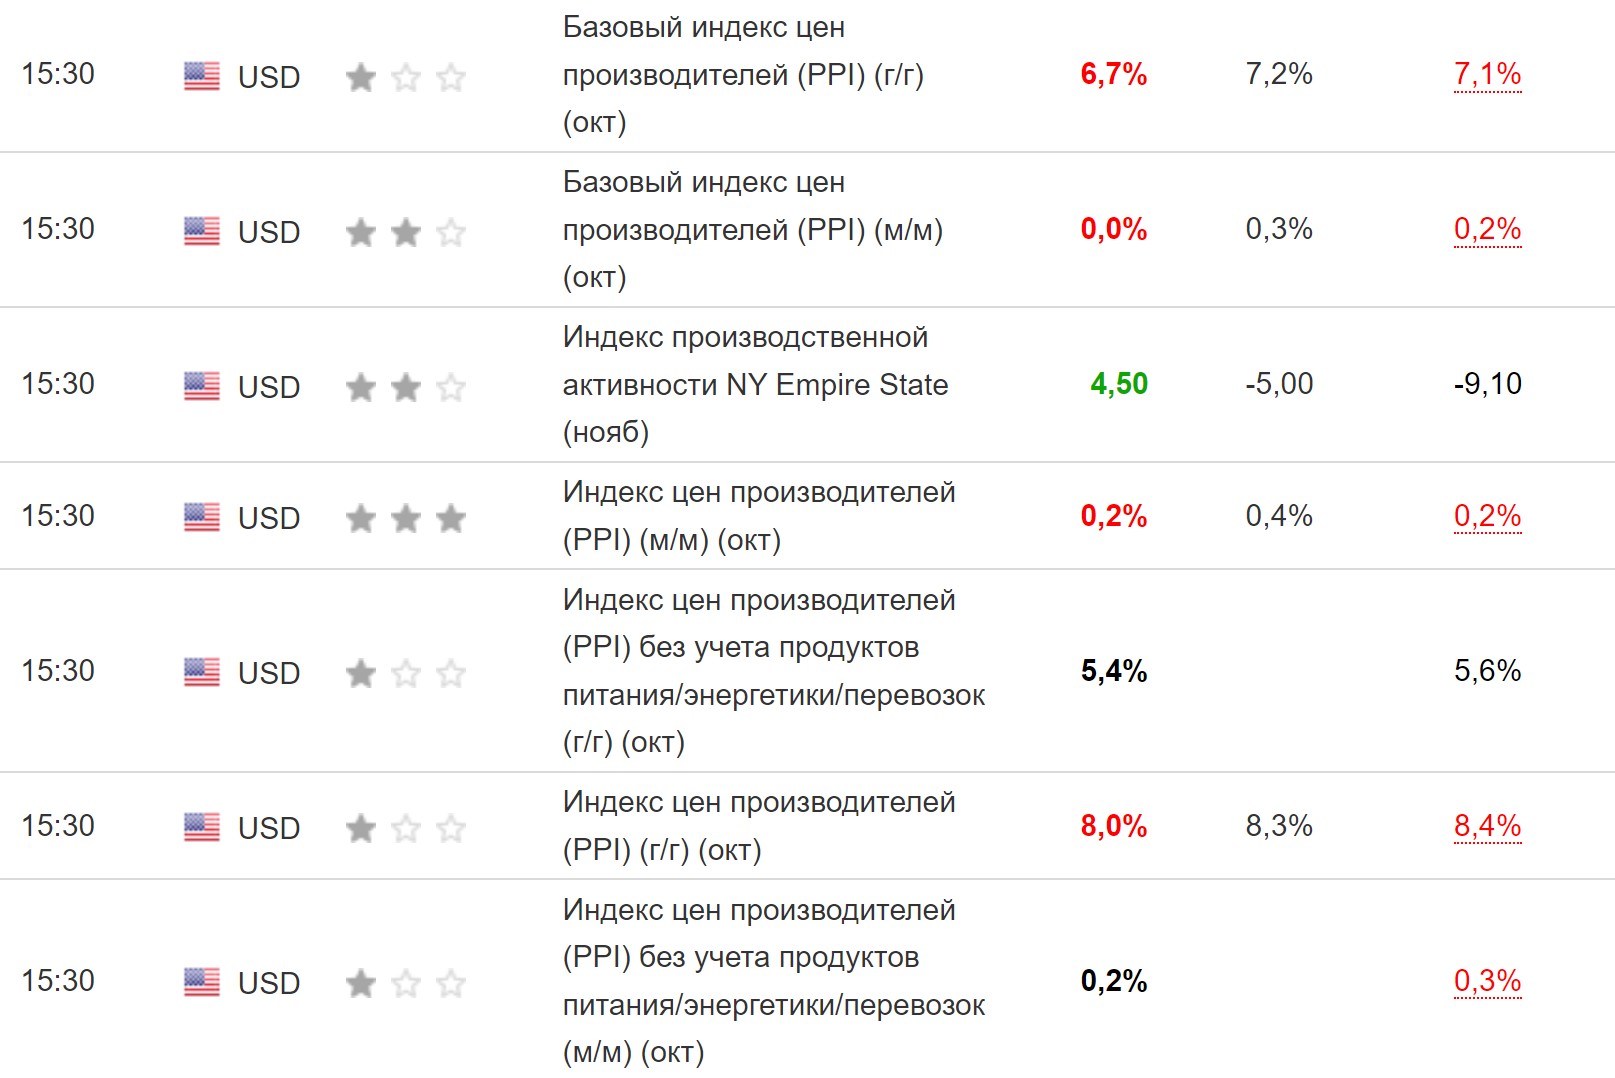Click two-star rating in Core PPI (м/м) row
The width and height of the screenshot is (1615, 1078).
[x=405, y=232]
